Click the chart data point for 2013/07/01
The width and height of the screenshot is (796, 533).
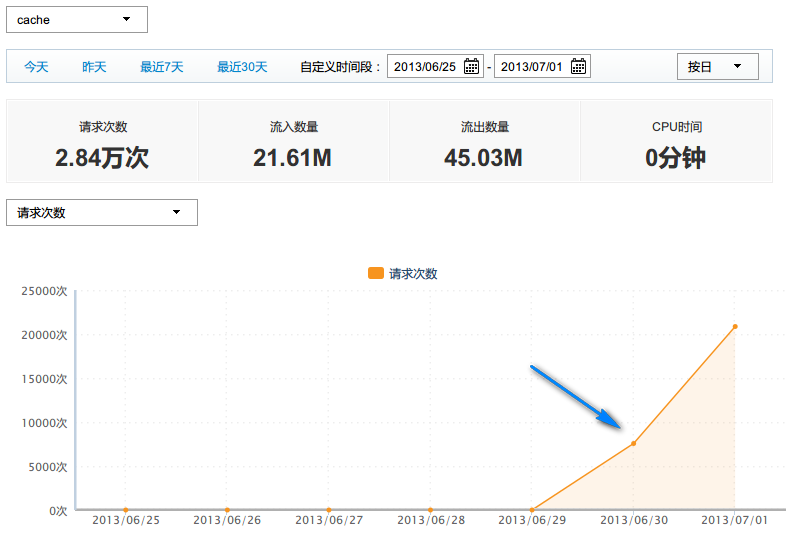[735, 326]
